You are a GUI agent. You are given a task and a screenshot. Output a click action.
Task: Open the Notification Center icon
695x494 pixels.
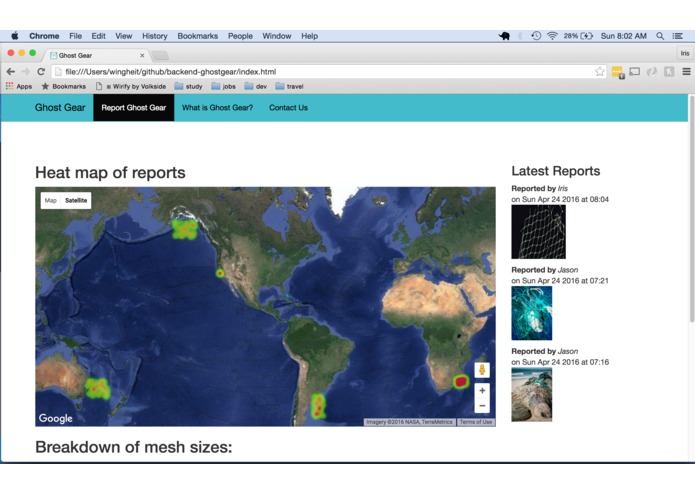(x=677, y=36)
